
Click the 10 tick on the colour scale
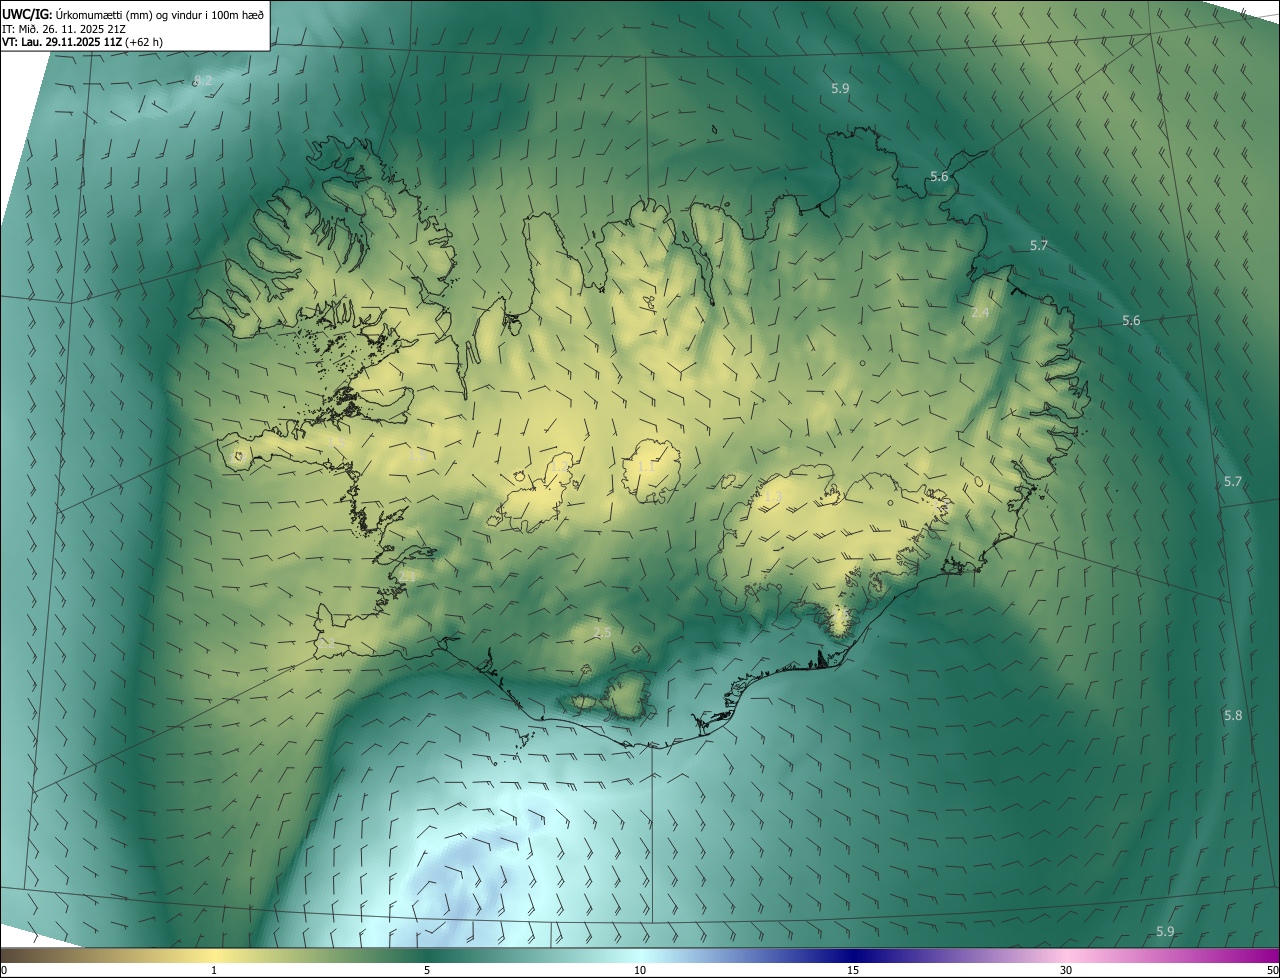(x=640, y=971)
